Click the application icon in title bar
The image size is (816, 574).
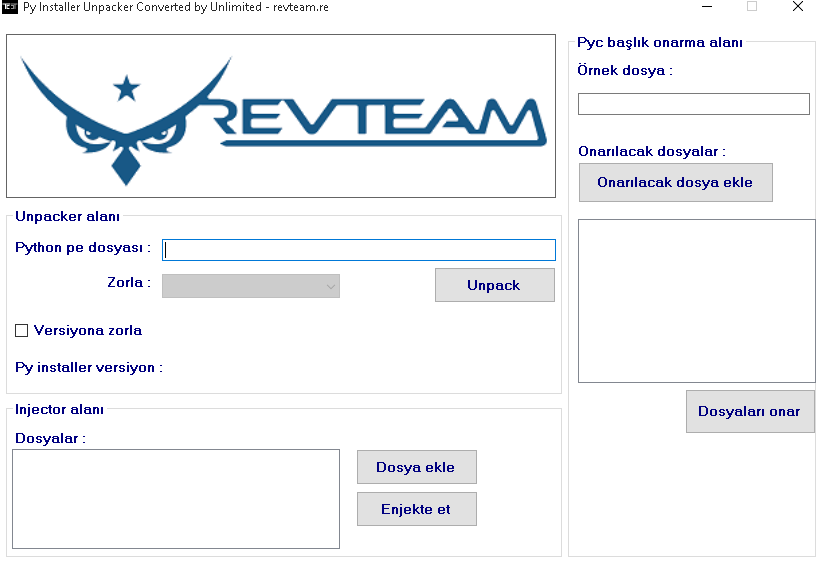point(10,7)
